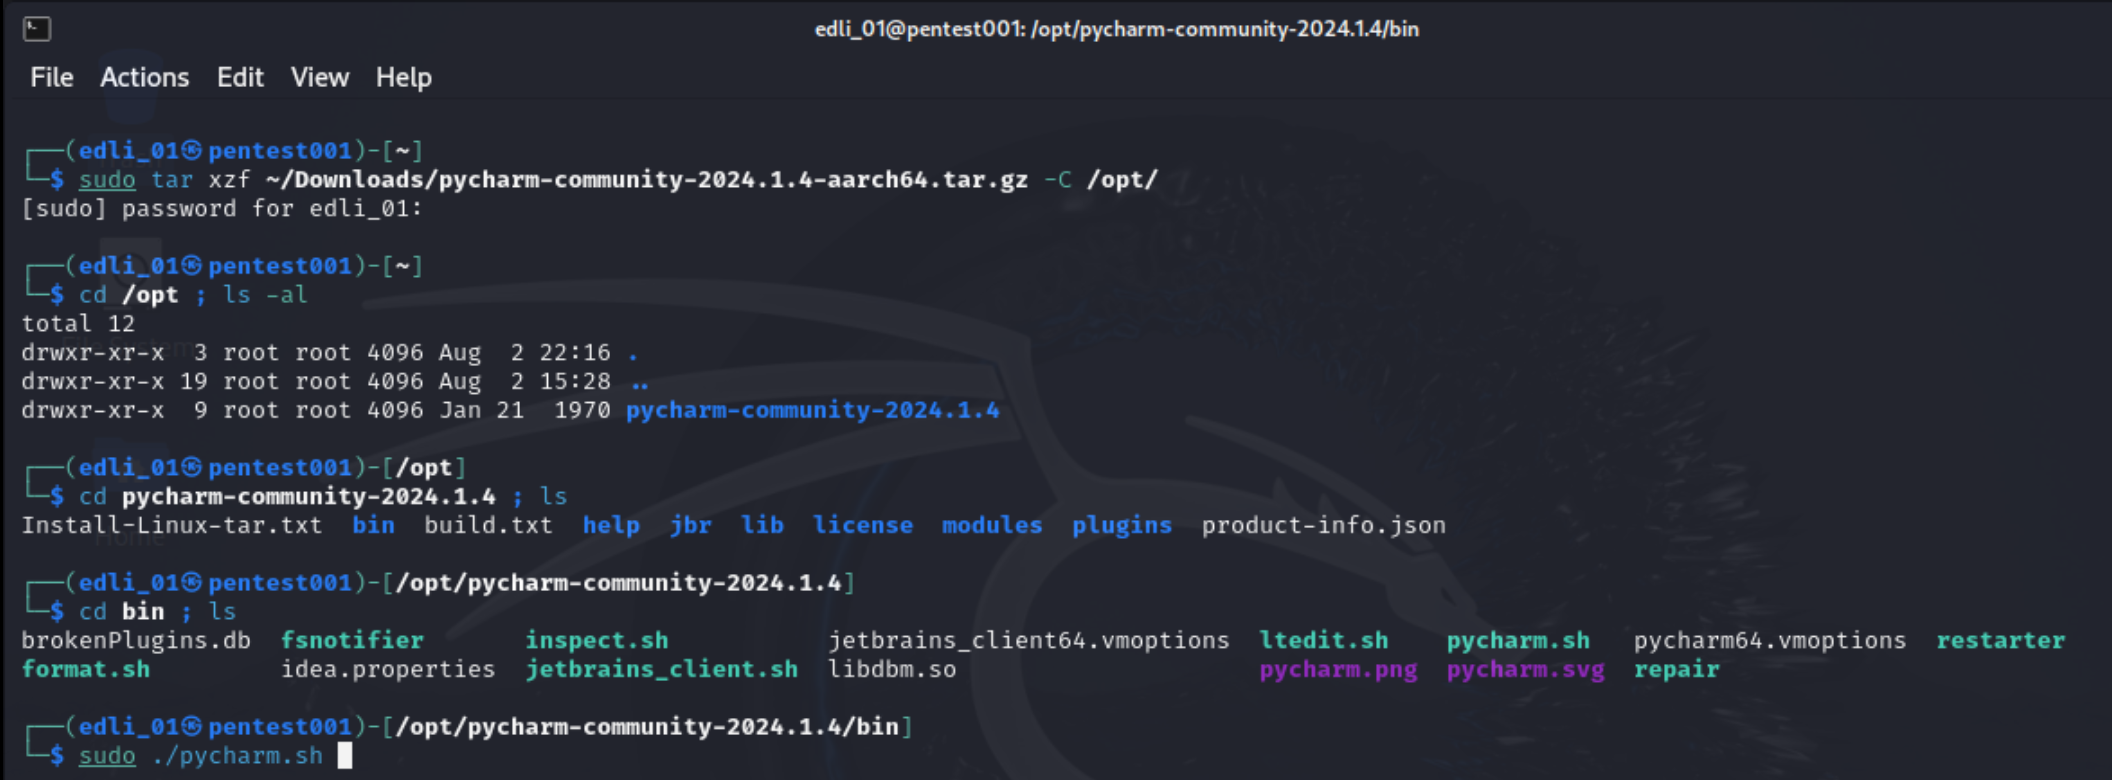Click 'format.sh' script name
Screen dimensions: 2112x780
[x=86, y=669]
